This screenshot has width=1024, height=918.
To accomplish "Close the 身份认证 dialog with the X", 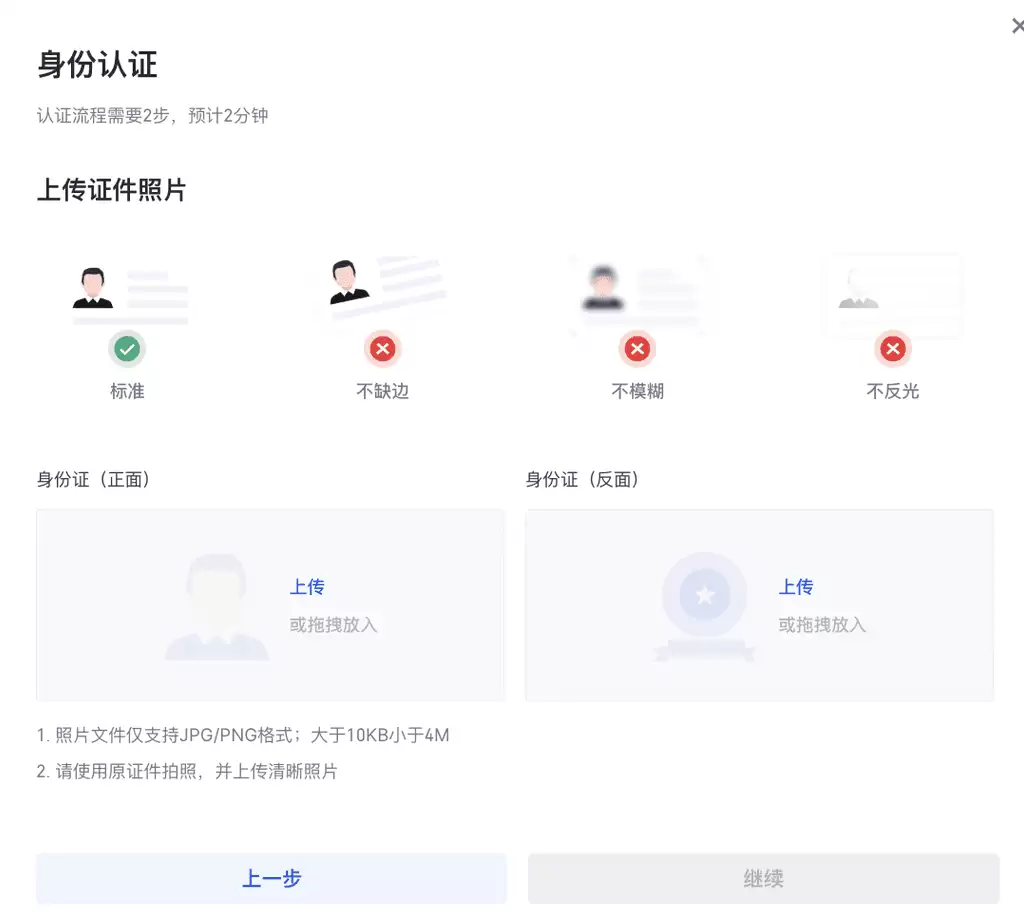I will click(1017, 25).
